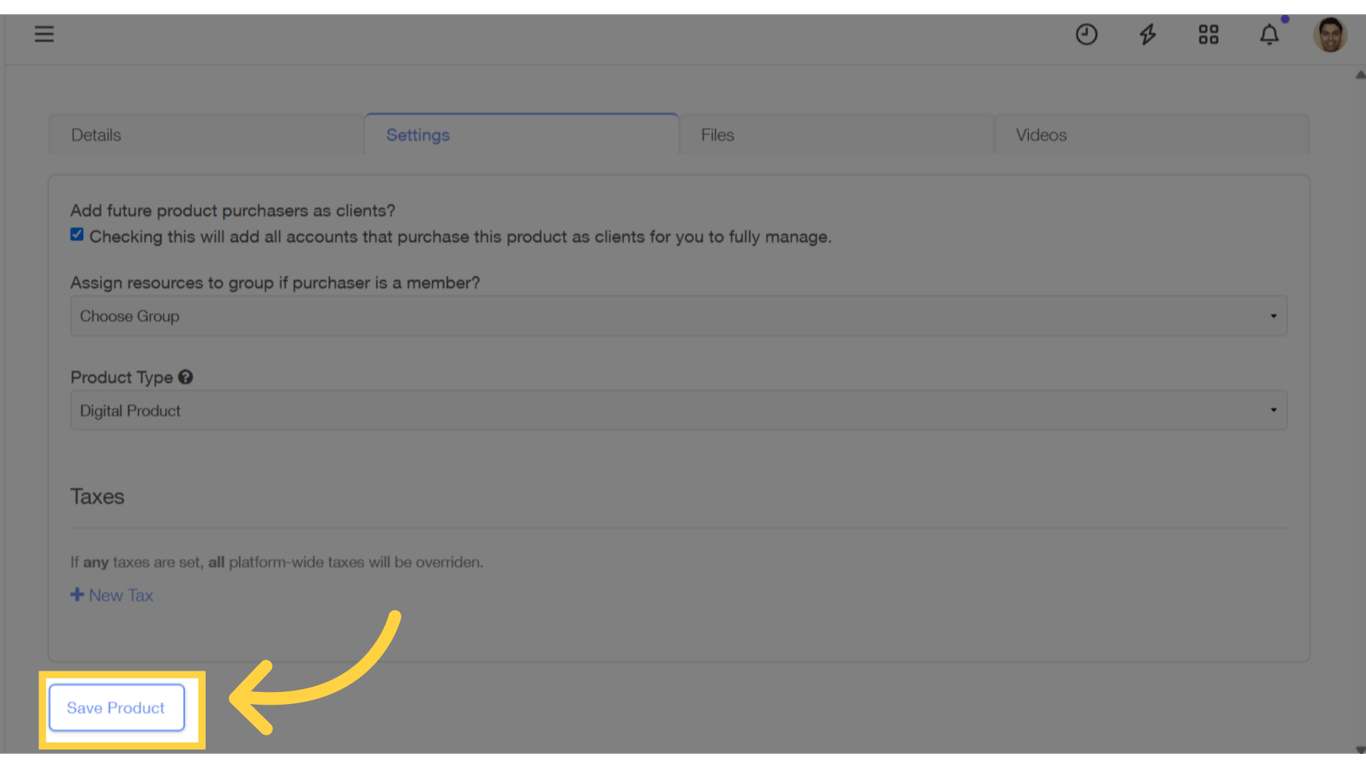The image size is (1366, 768).
Task: Click the Product Type help icon
Action: (186, 377)
